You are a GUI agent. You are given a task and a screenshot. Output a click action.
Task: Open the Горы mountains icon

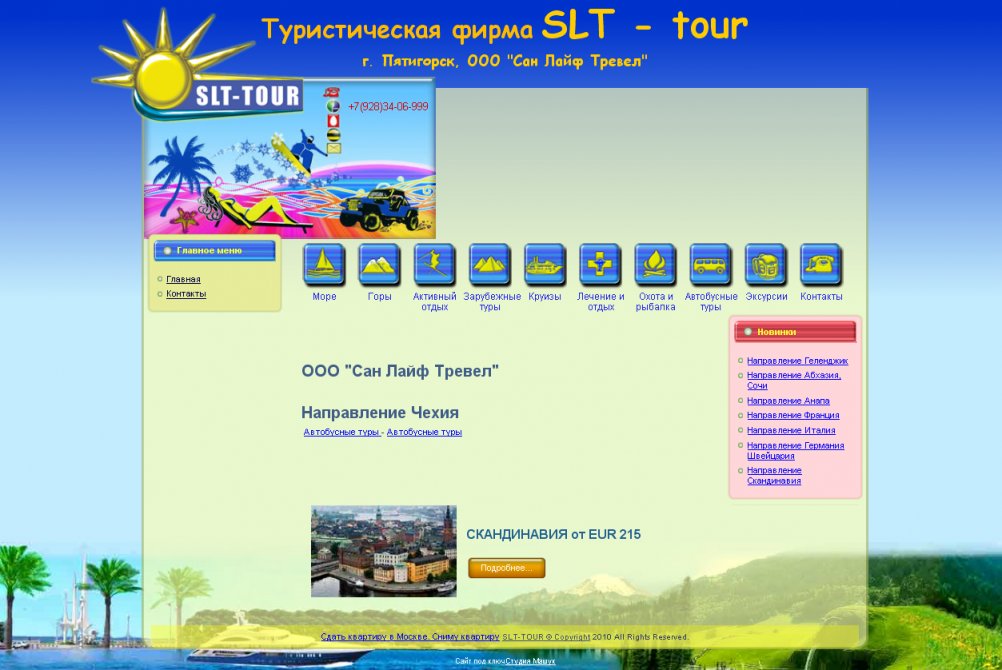pyautogui.click(x=379, y=265)
